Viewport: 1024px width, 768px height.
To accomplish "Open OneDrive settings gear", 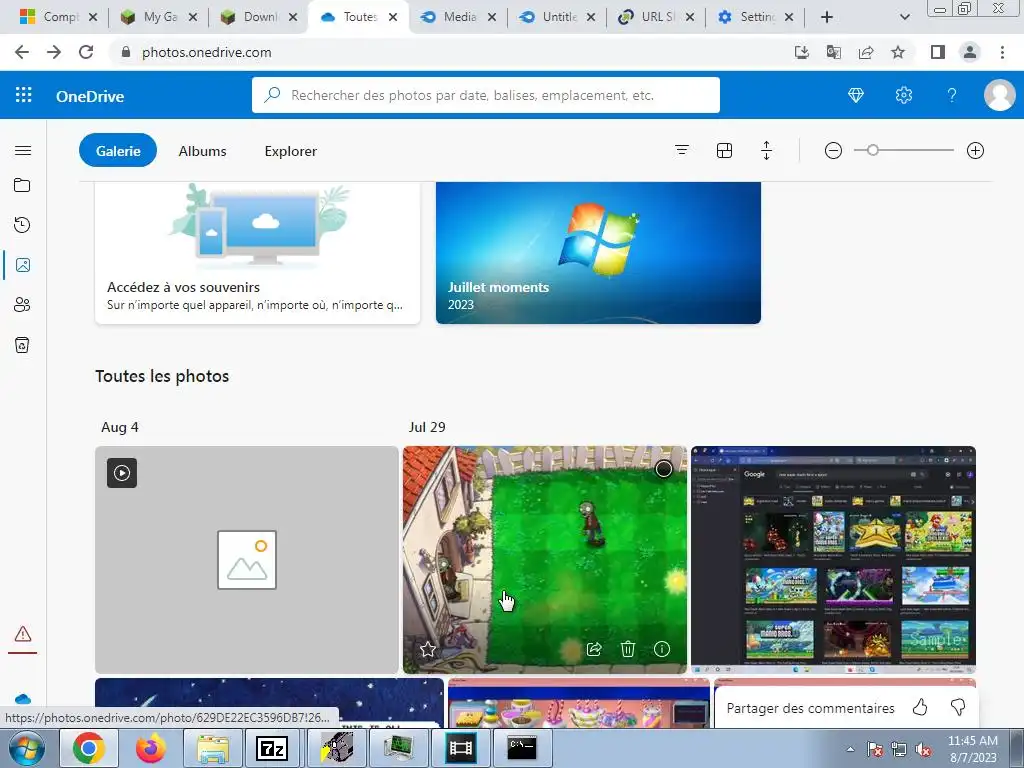I will [x=904, y=95].
